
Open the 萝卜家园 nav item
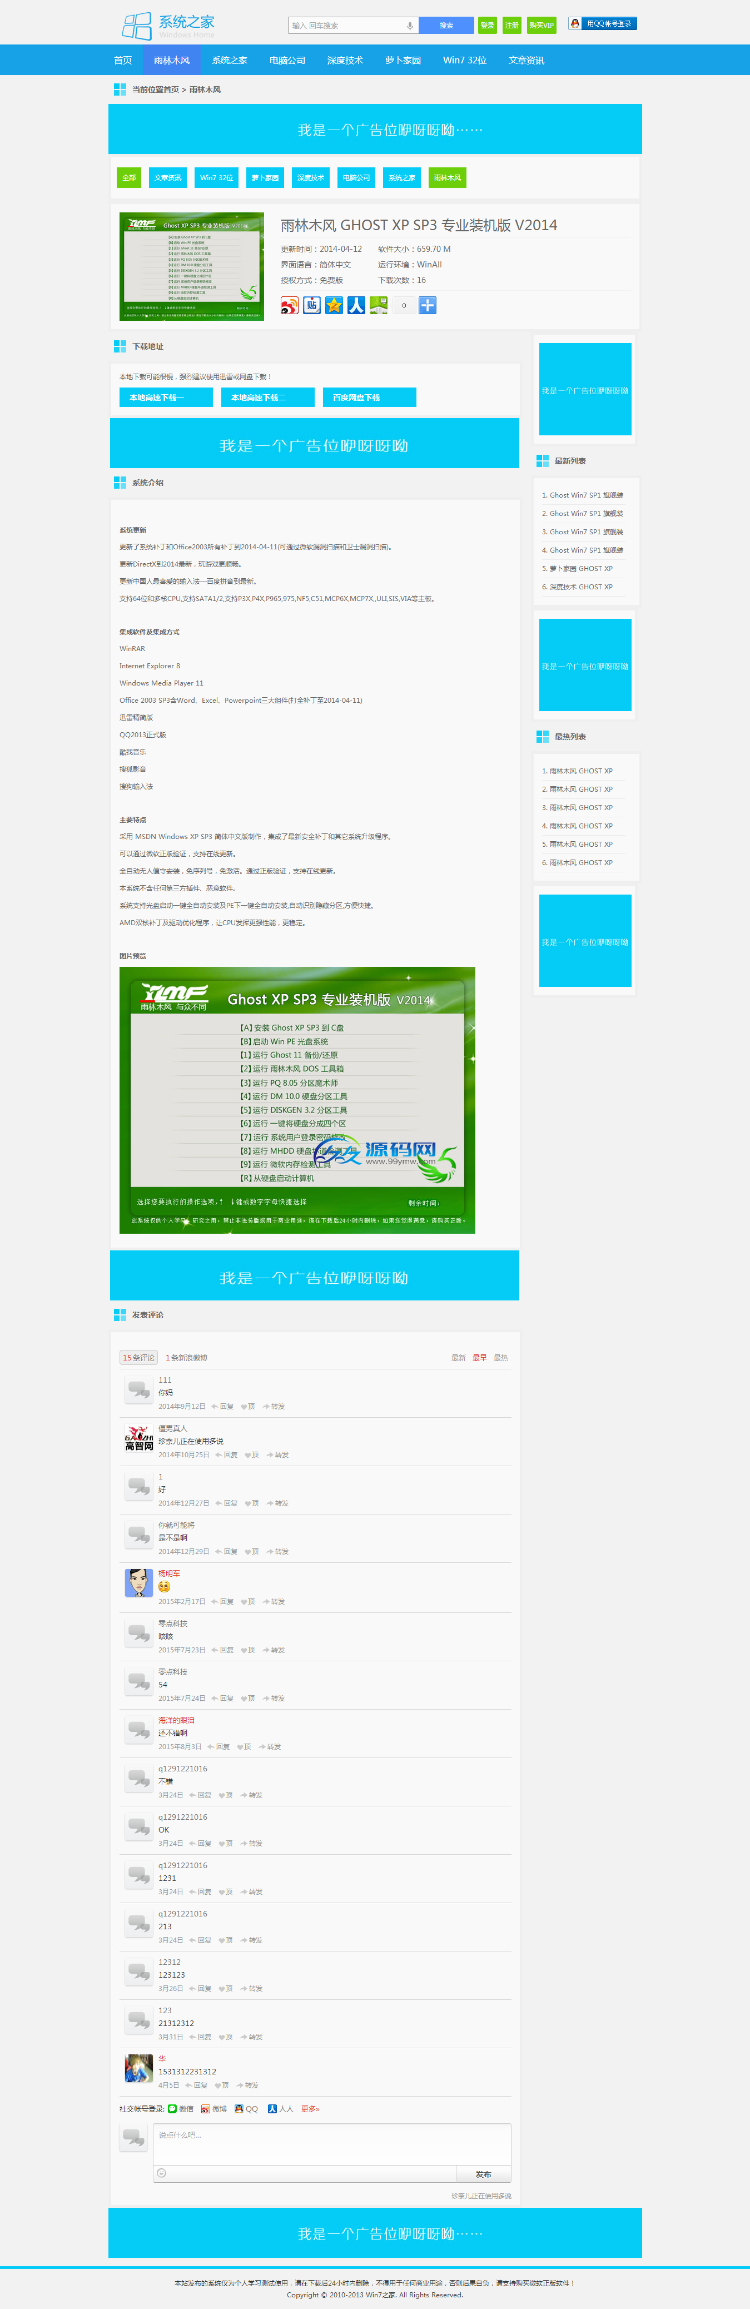point(403,60)
